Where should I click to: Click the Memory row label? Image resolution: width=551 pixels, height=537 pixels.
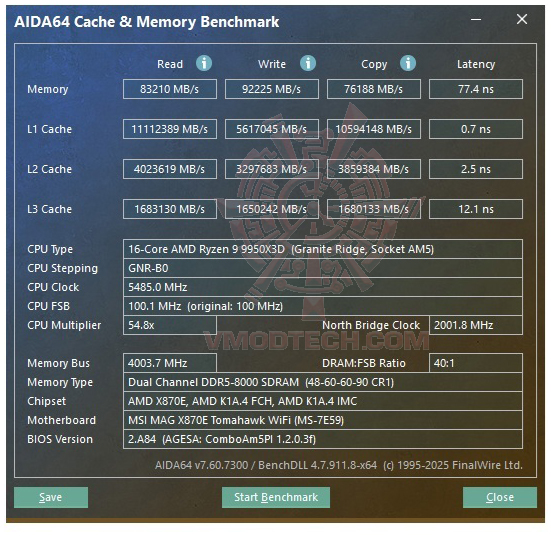(47, 90)
